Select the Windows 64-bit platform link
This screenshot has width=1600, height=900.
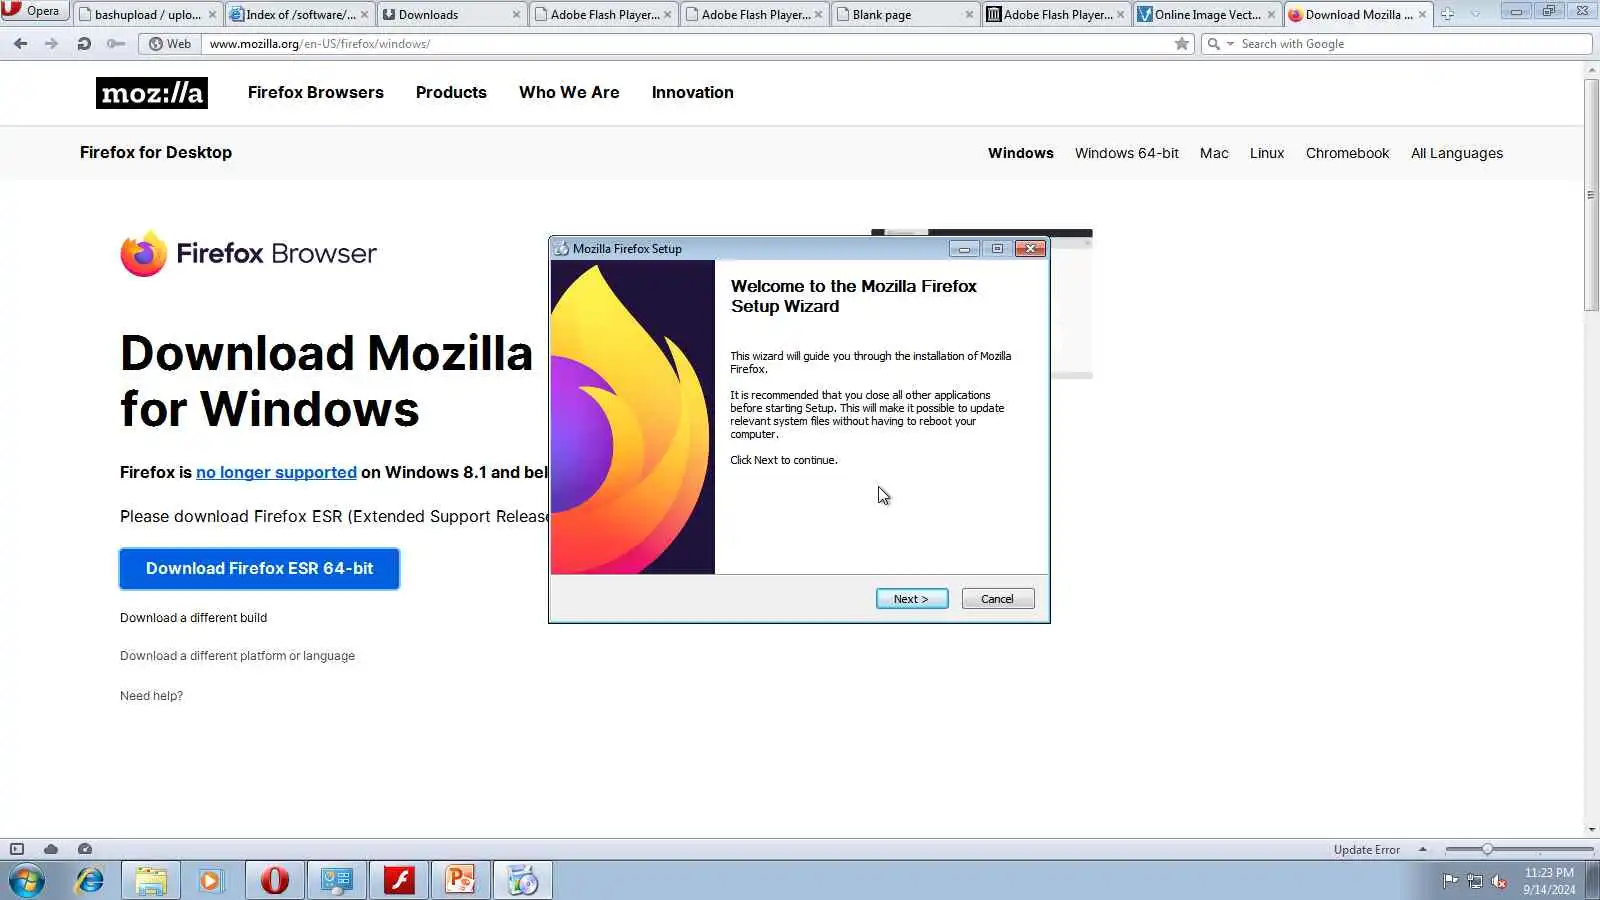tap(1127, 153)
